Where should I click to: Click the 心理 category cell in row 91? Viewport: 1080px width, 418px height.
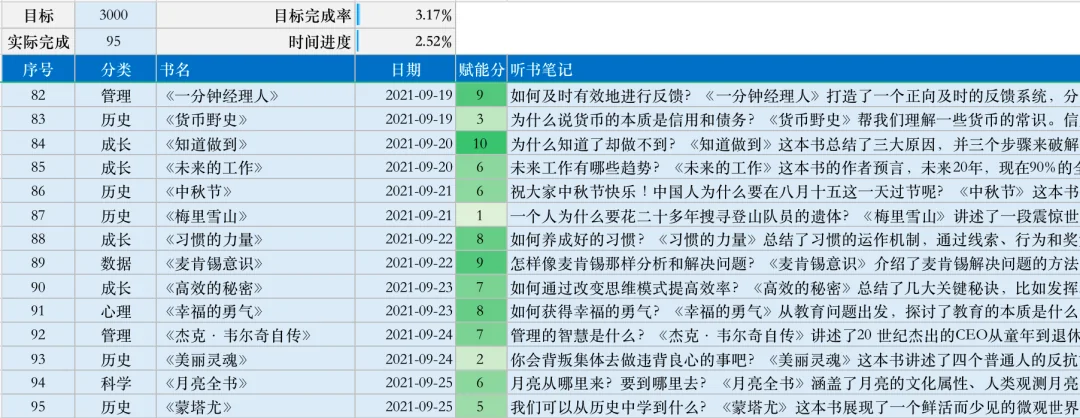click(x=115, y=311)
